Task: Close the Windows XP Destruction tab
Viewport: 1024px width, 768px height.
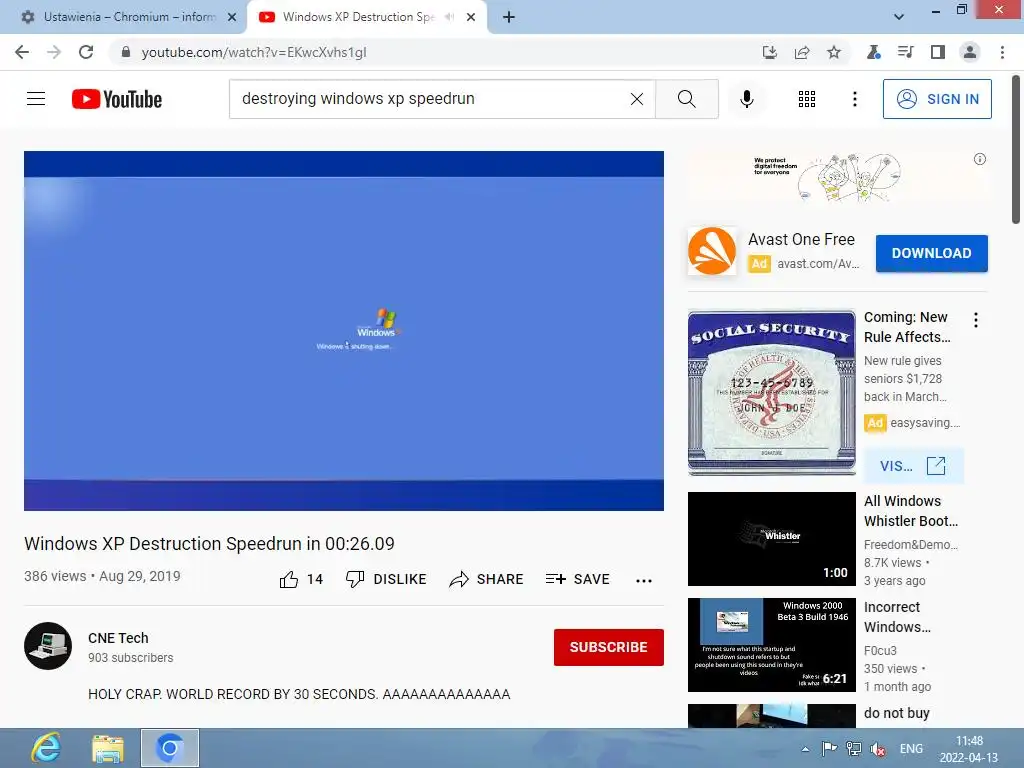Action: [471, 17]
